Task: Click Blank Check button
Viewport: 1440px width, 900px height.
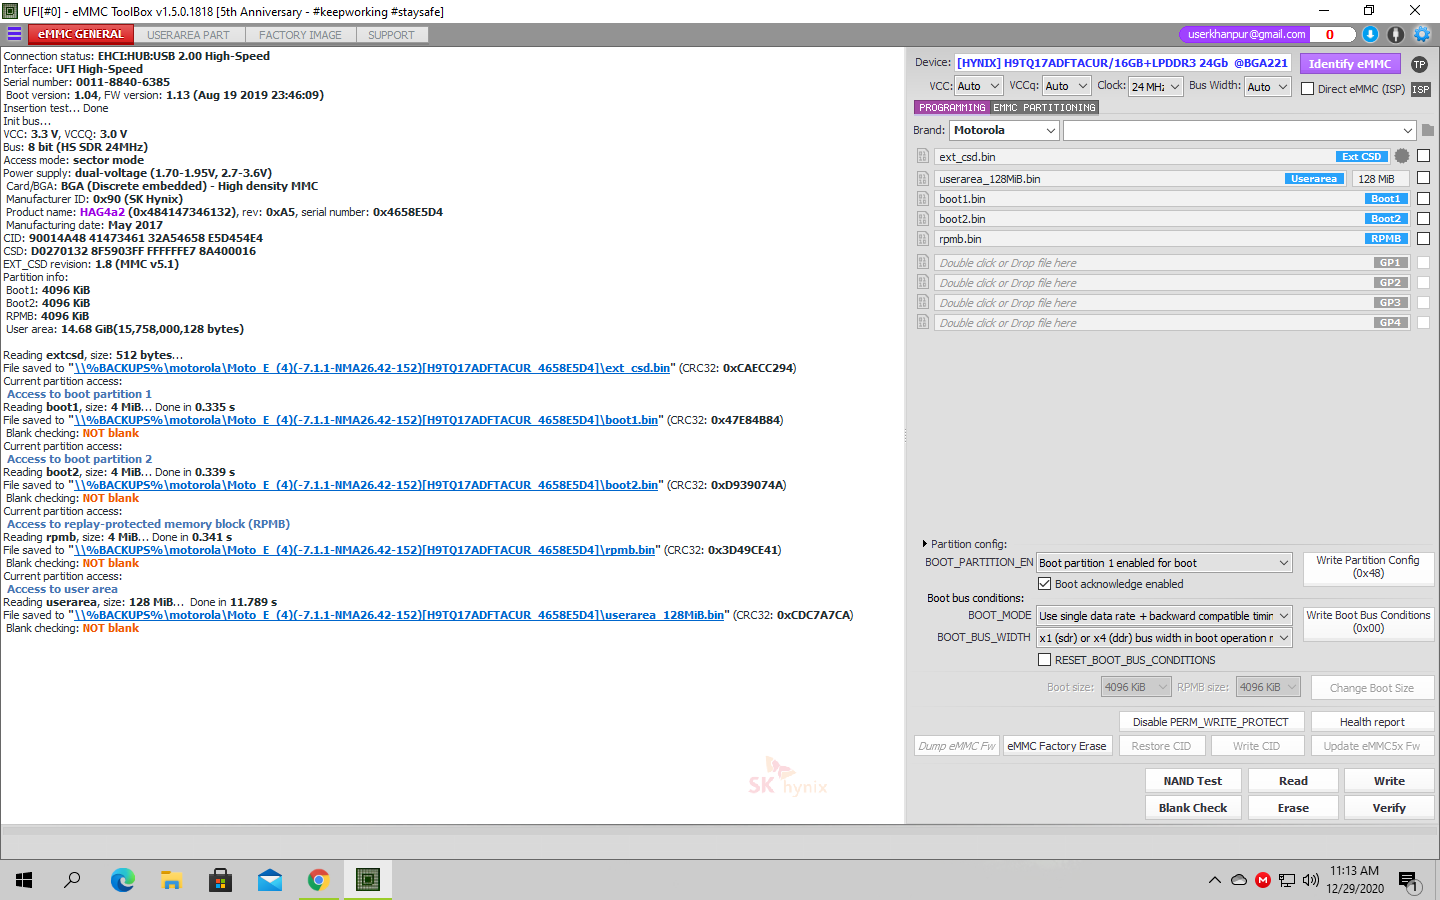Action: point(1193,808)
